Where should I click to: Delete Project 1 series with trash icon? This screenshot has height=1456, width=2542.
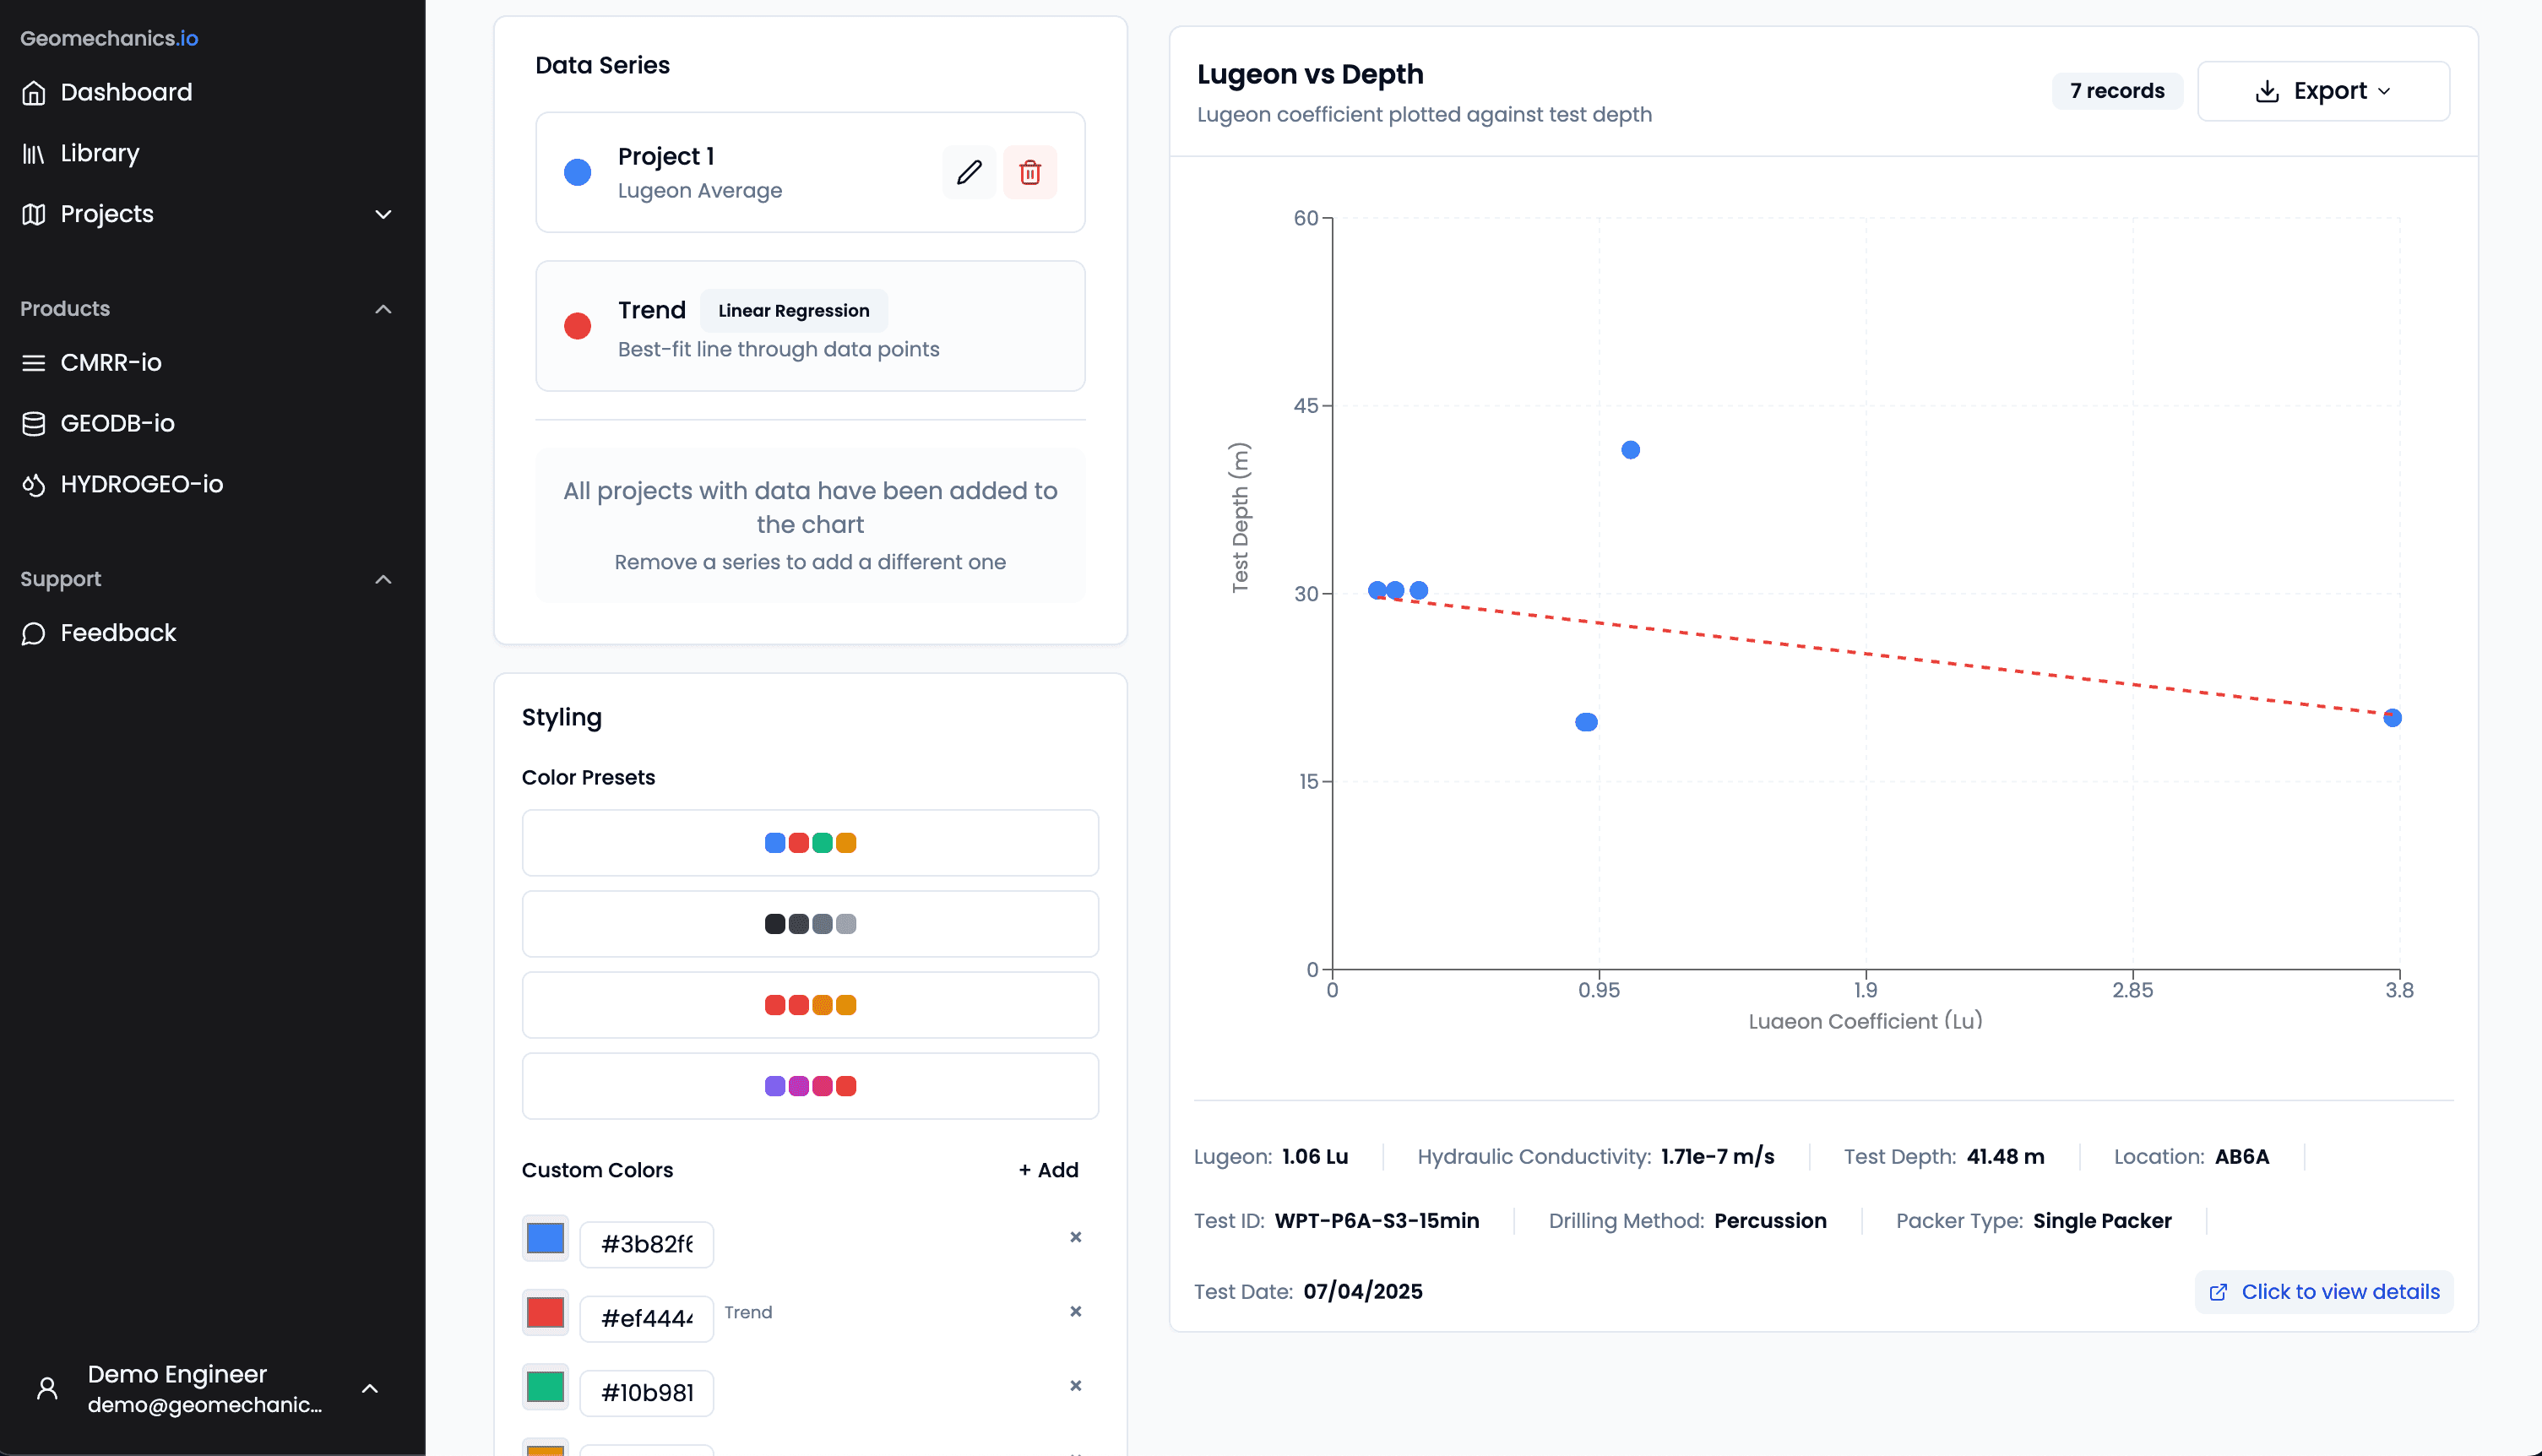[1031, 171]
